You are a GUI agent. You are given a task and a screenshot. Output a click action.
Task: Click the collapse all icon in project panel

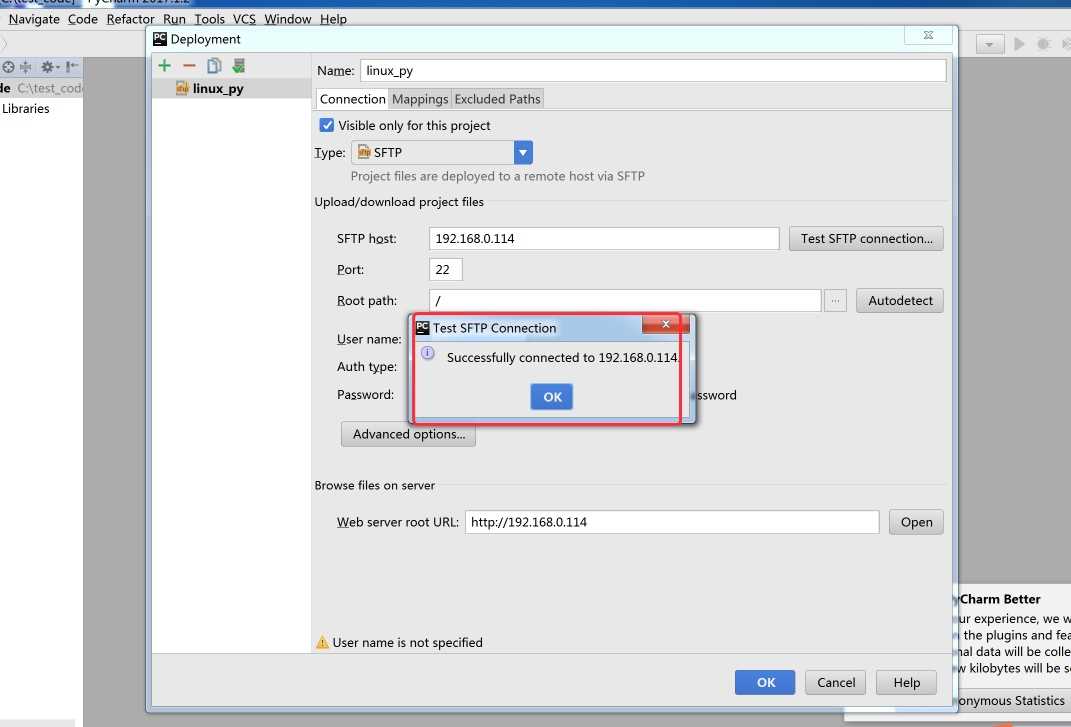(x=26, y=67)
